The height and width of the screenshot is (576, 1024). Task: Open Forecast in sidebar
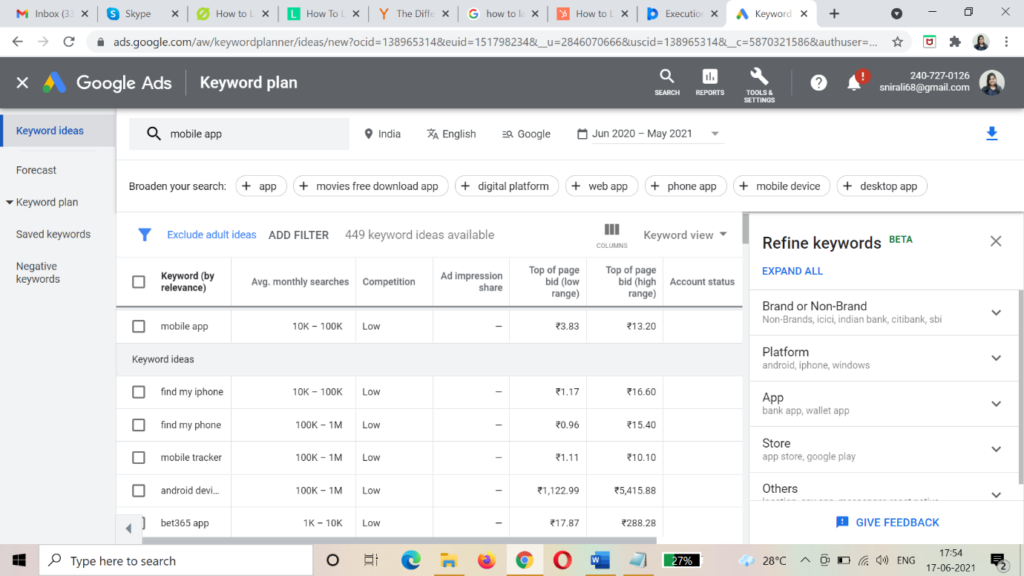(36, 170)
